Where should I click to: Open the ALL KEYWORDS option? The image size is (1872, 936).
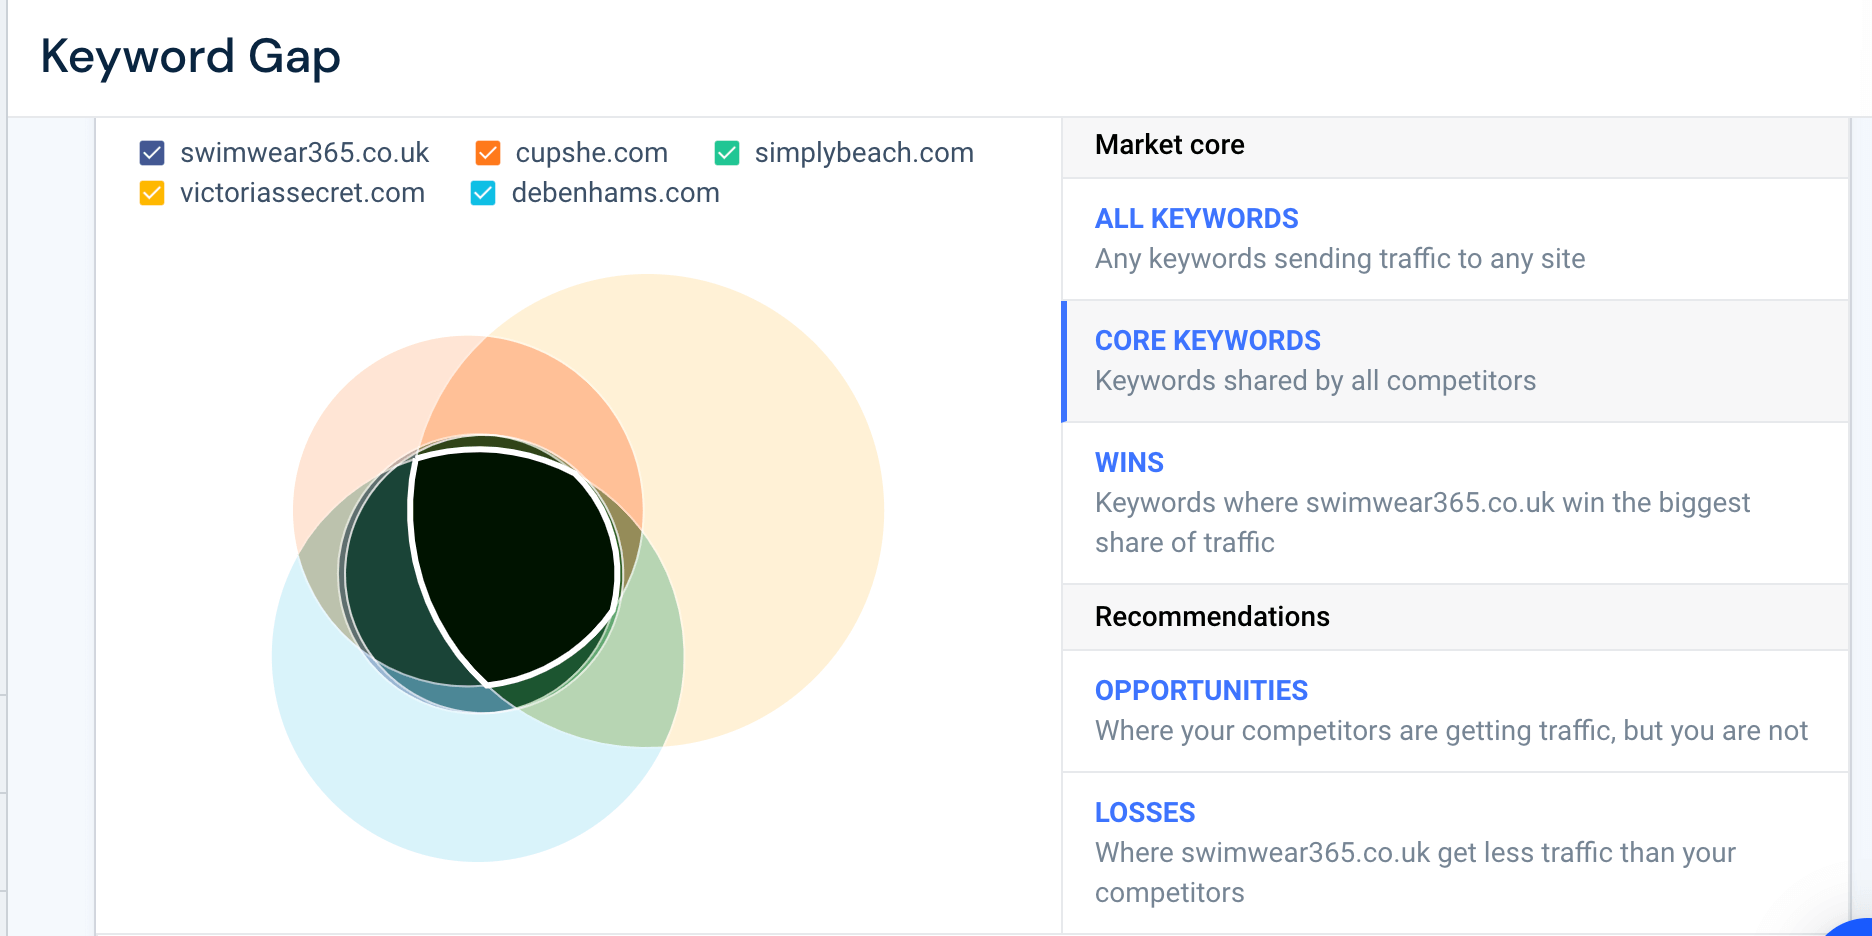point(1455,239)
